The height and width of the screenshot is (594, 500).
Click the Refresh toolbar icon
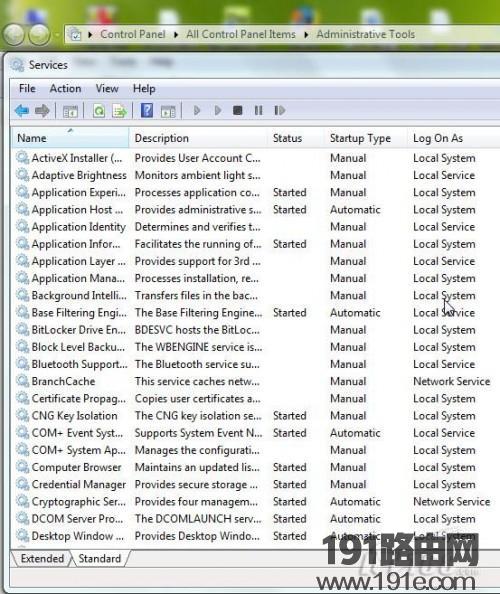(99, 111)
